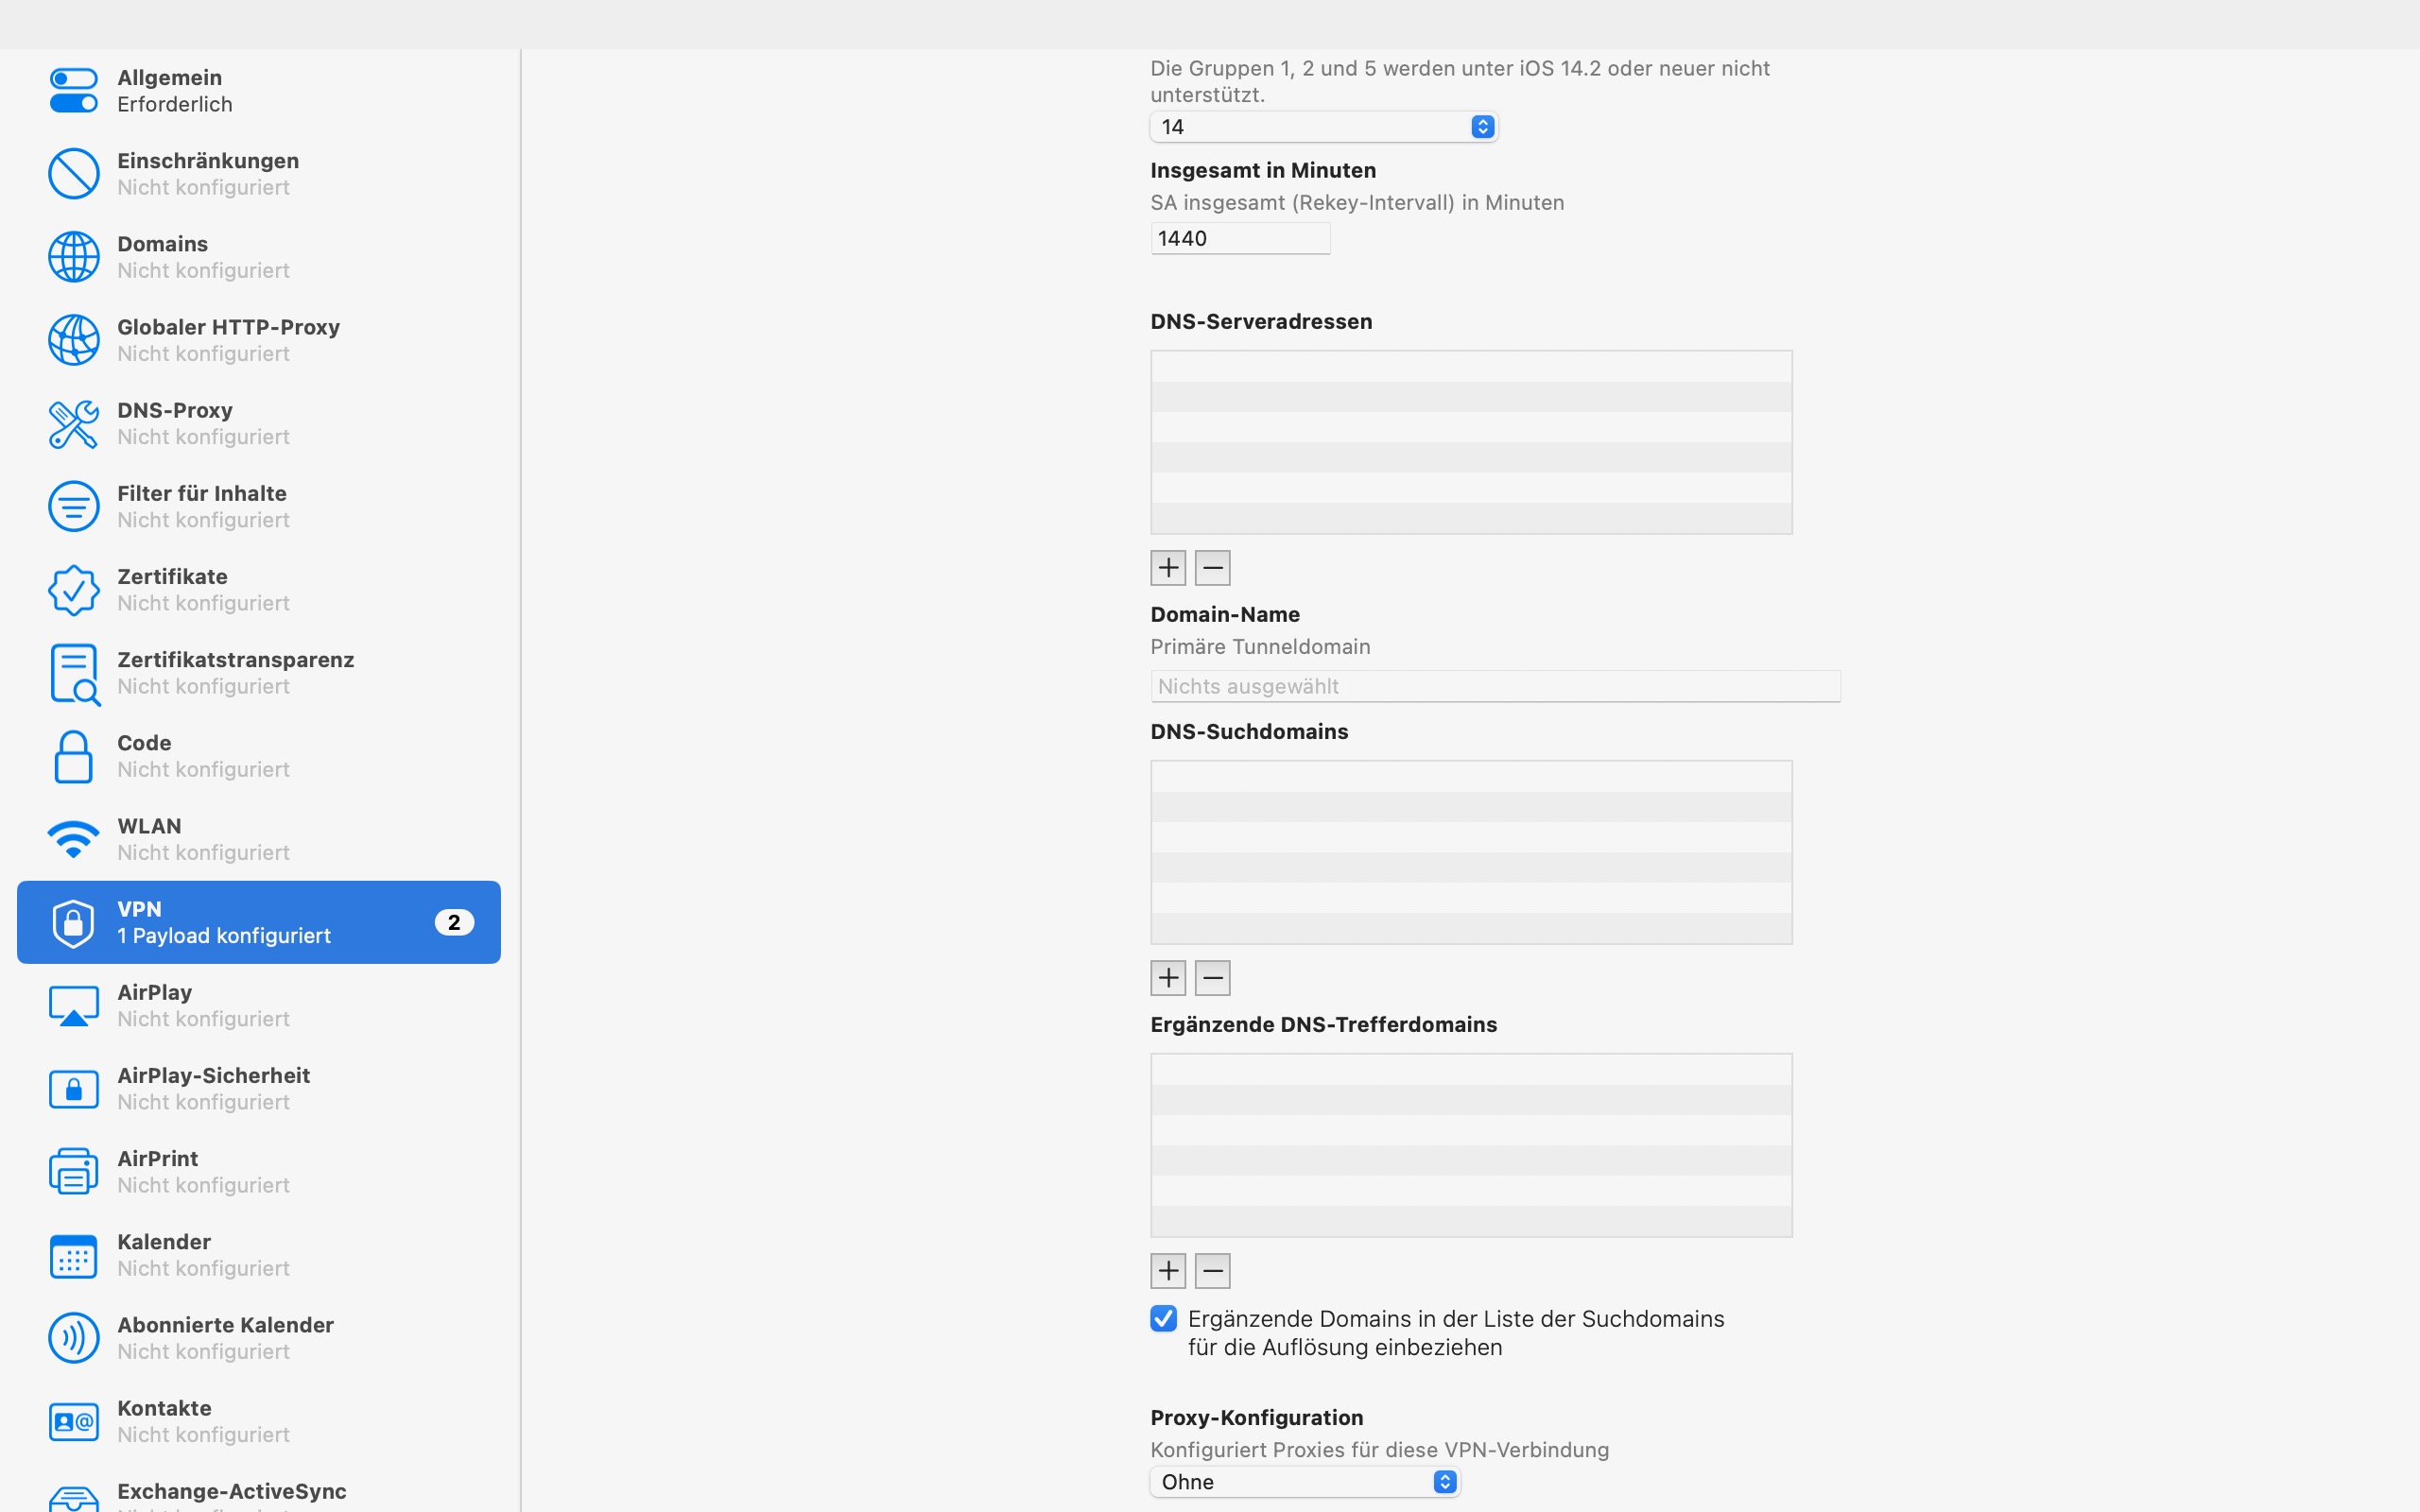This screenshot has width=2420, height=1512.
Task: Click first row of DNS-Serveradressen list
Action: coord(1470,367)
